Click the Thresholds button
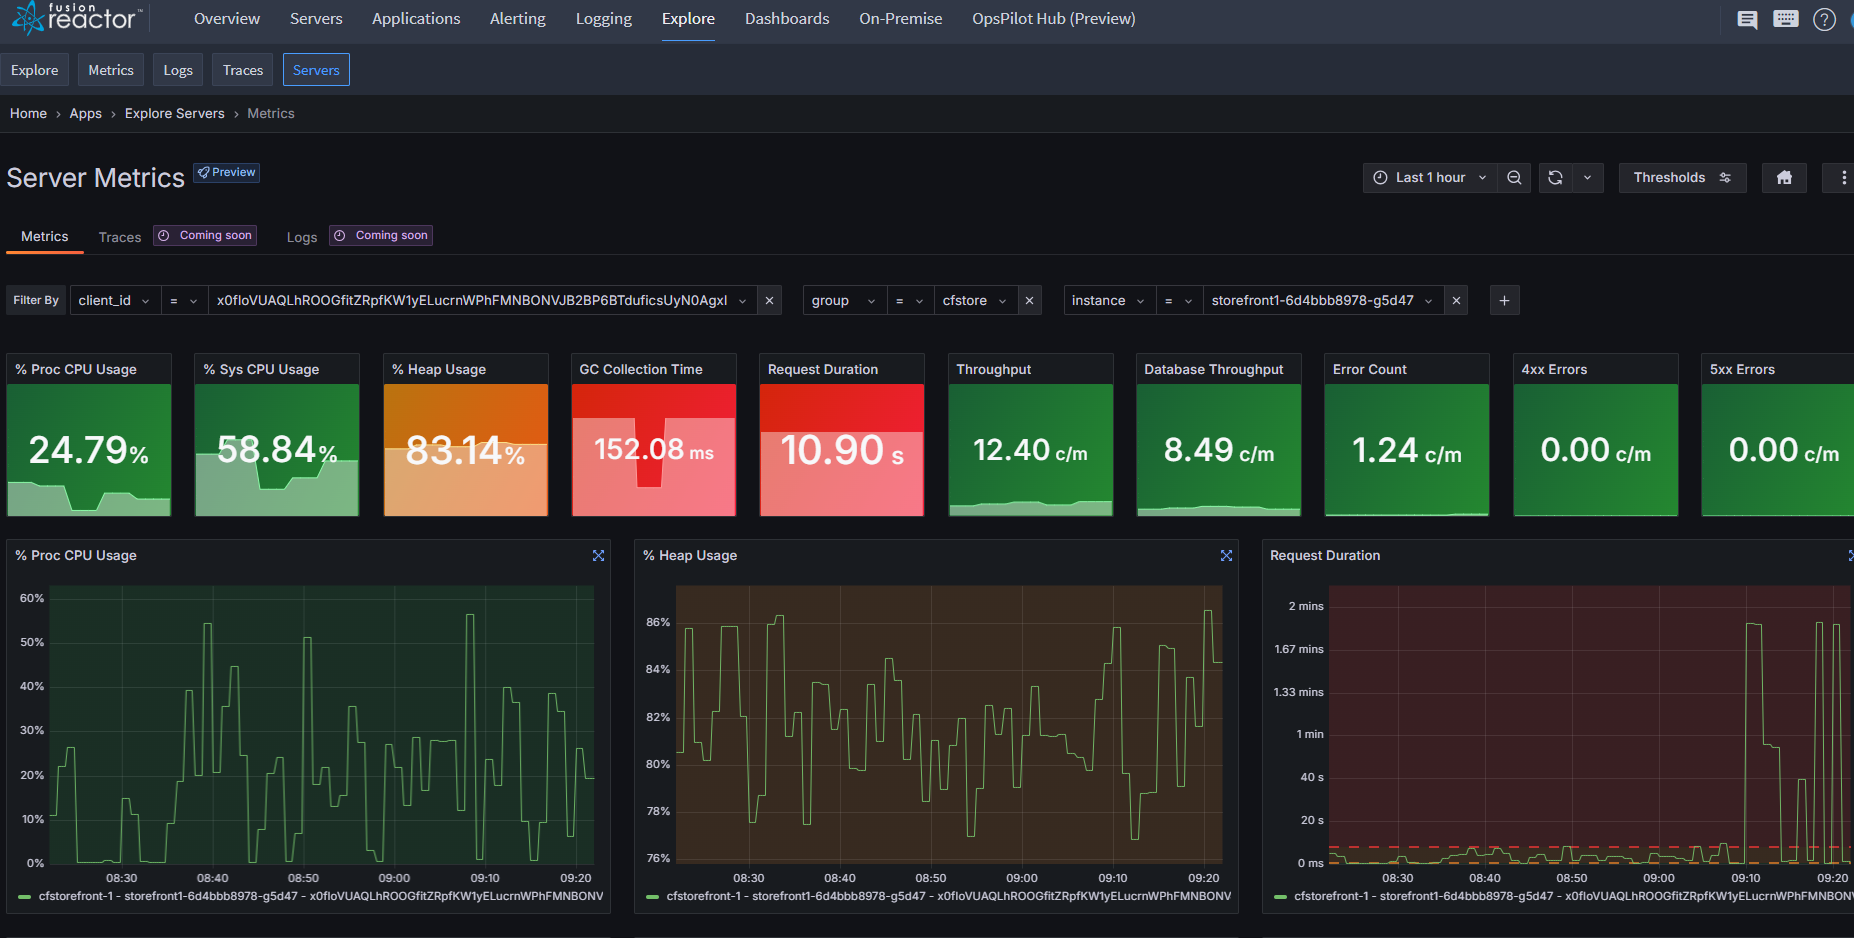1854x938 pixels. 1682,178
